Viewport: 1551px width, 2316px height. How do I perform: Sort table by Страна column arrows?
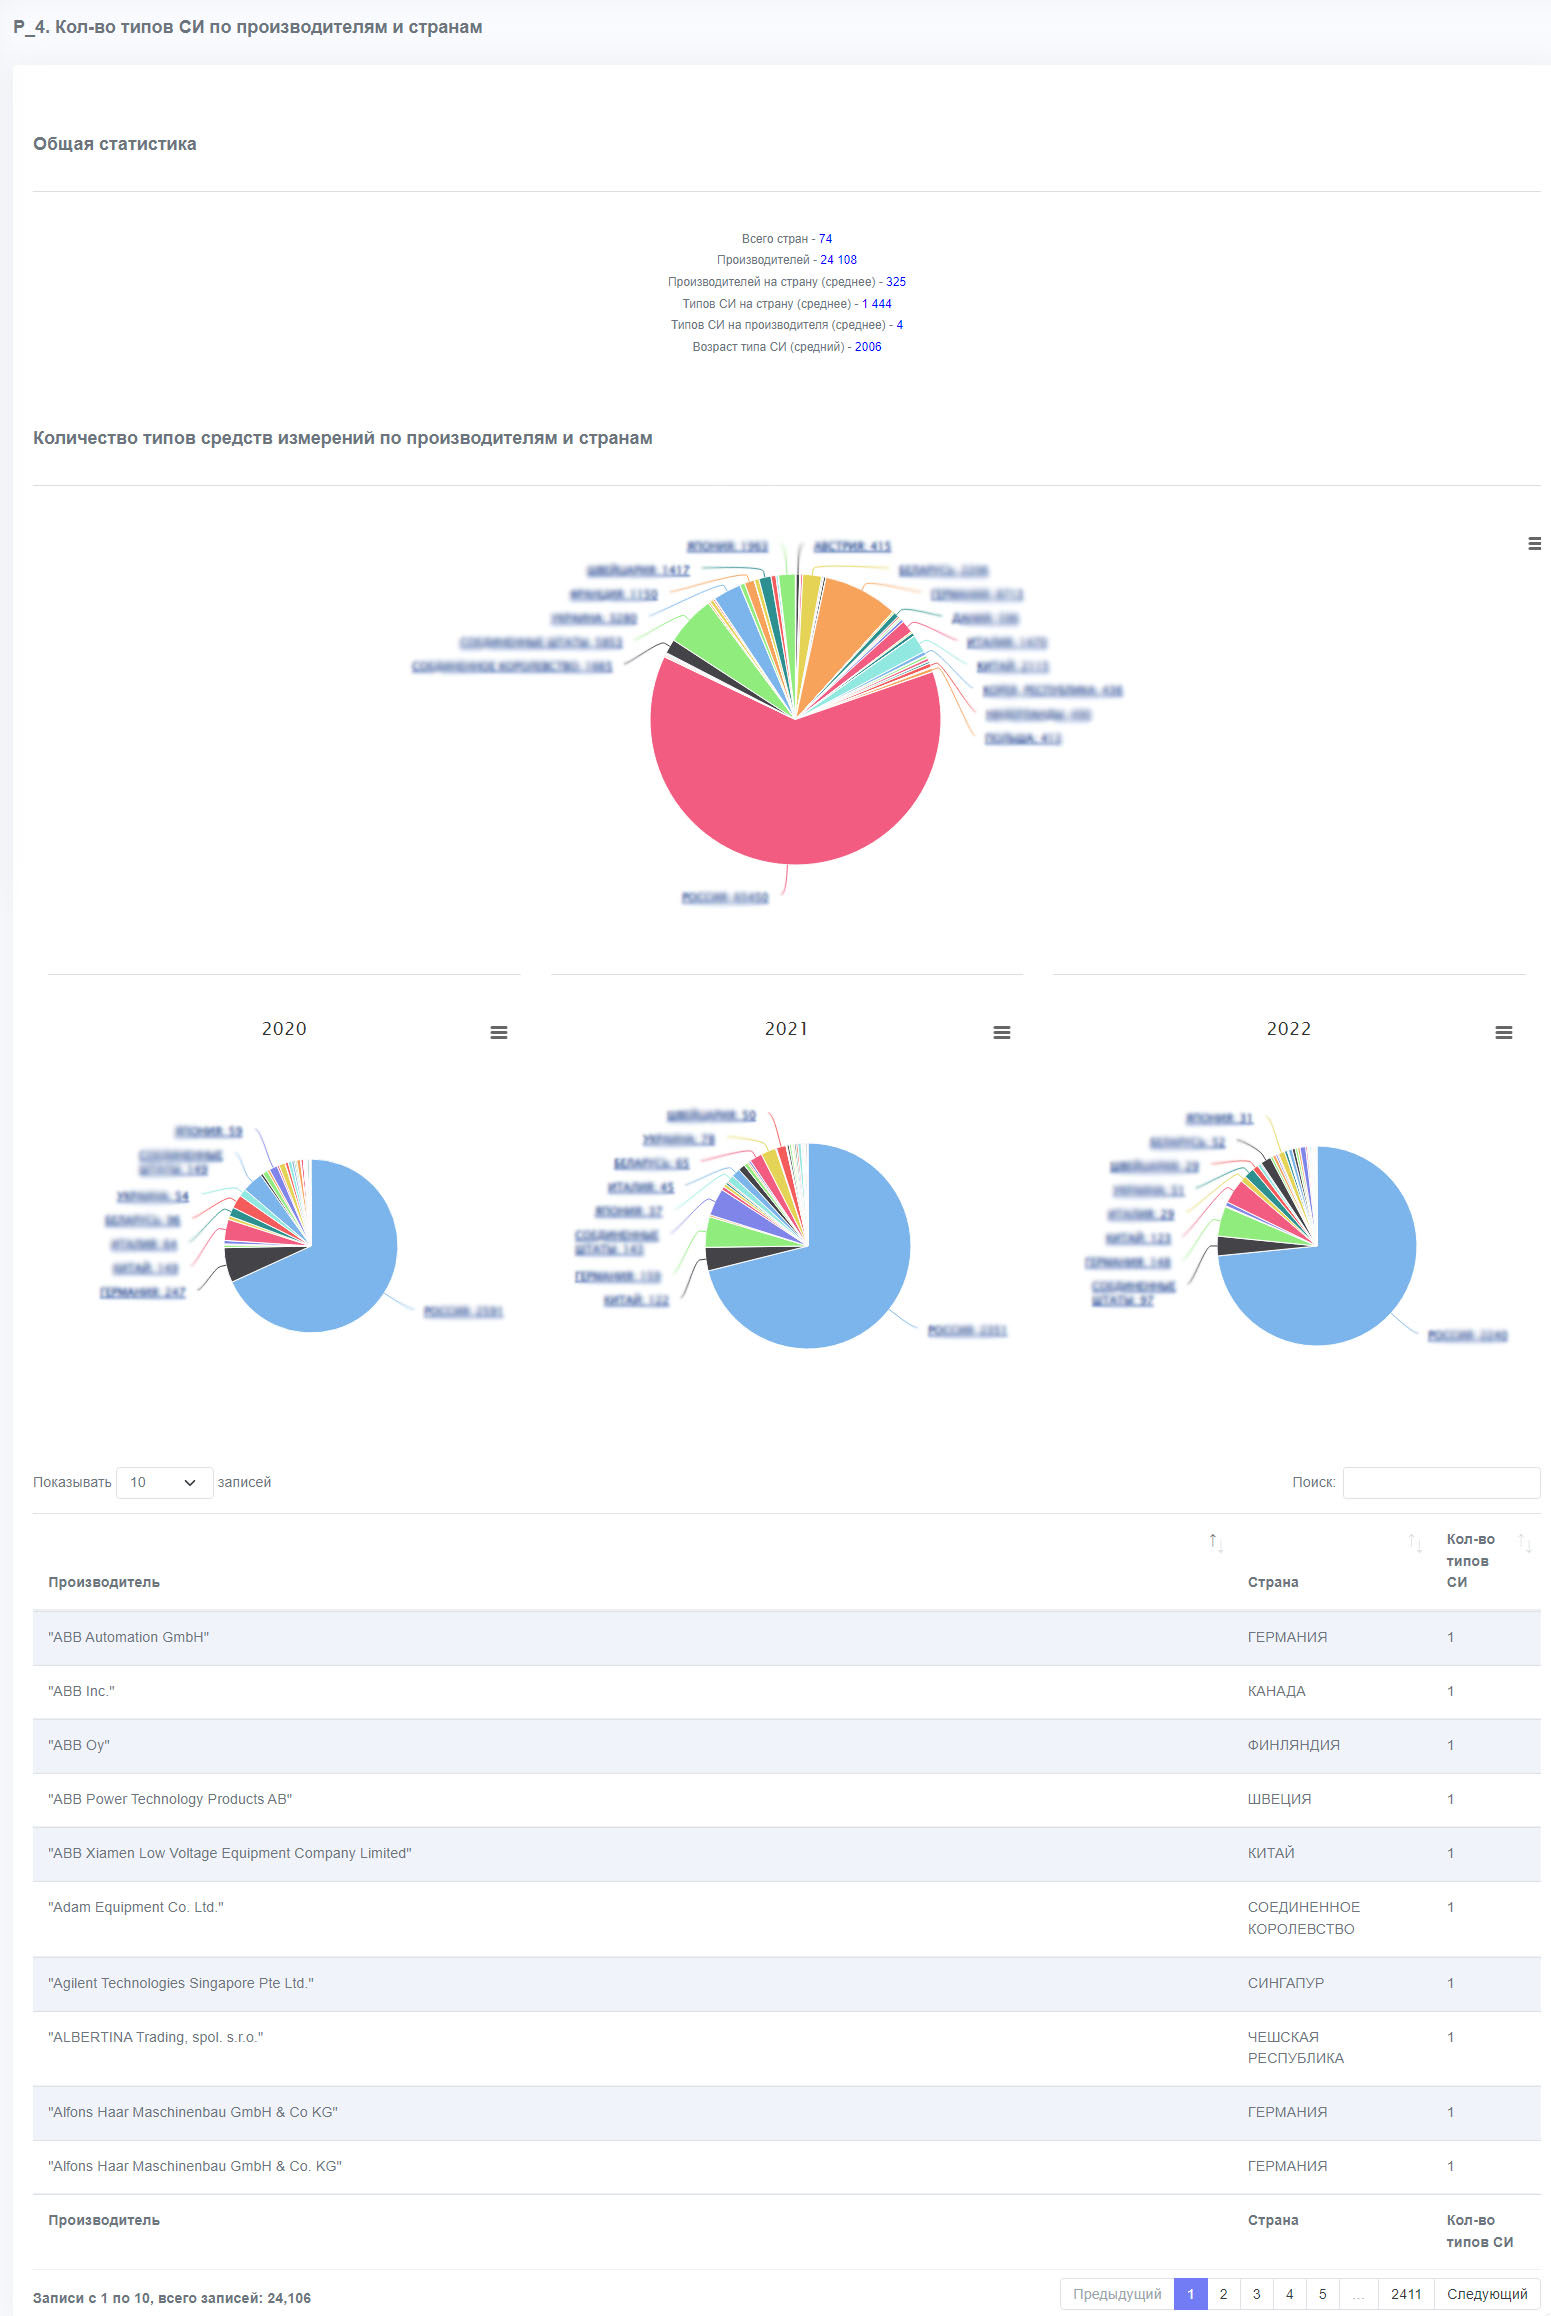pos(1415,1543)
